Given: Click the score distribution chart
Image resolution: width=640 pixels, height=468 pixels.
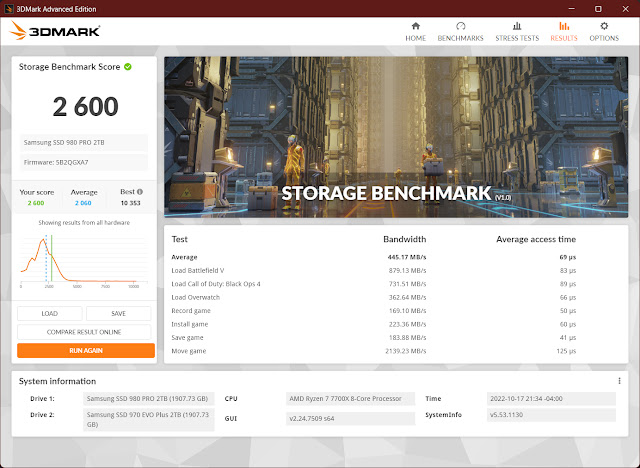Looking at the screenshot, I should 84,261.
